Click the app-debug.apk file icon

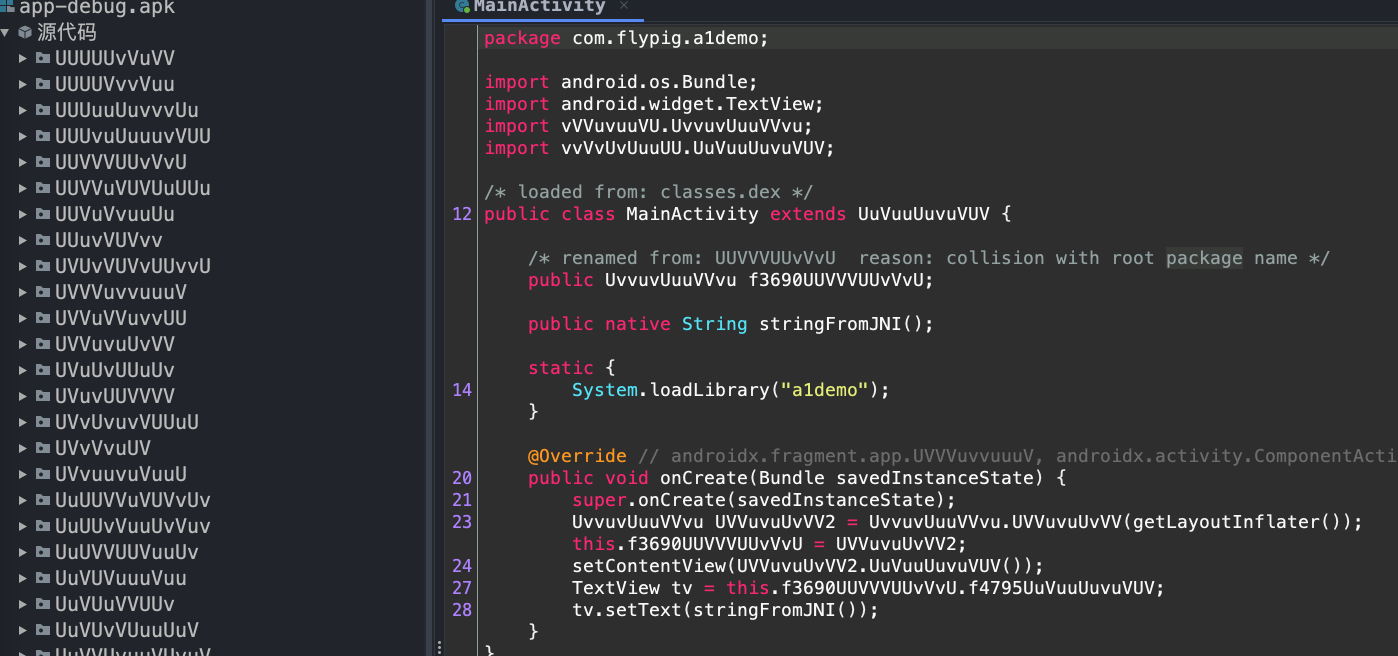(x=8, y=8)
